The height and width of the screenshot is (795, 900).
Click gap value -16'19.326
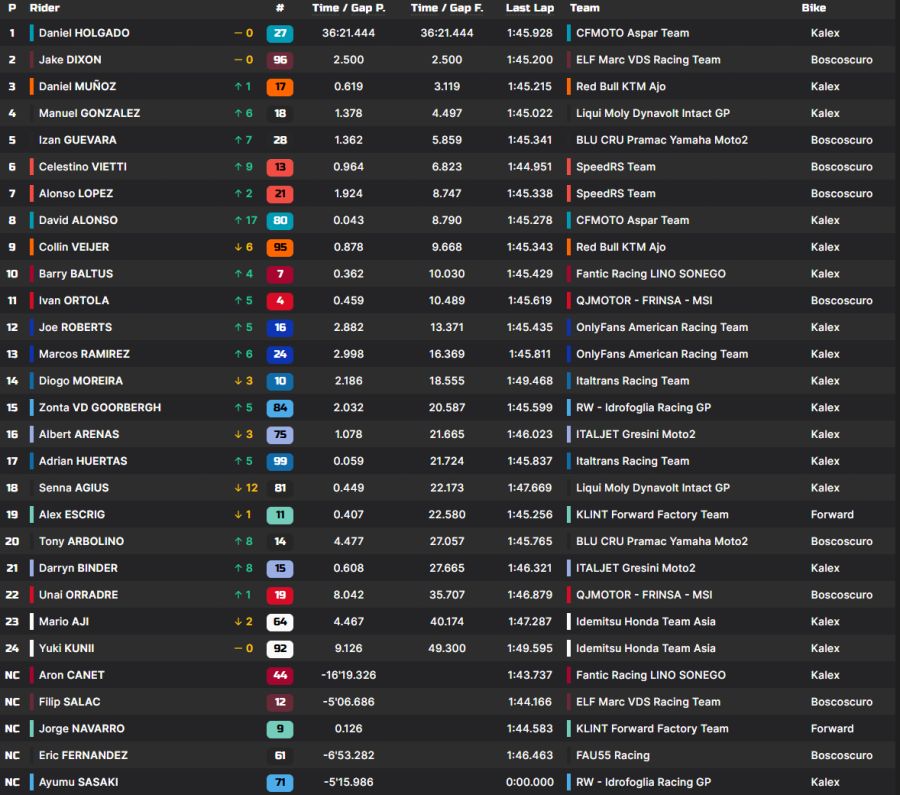coord(348,675)
